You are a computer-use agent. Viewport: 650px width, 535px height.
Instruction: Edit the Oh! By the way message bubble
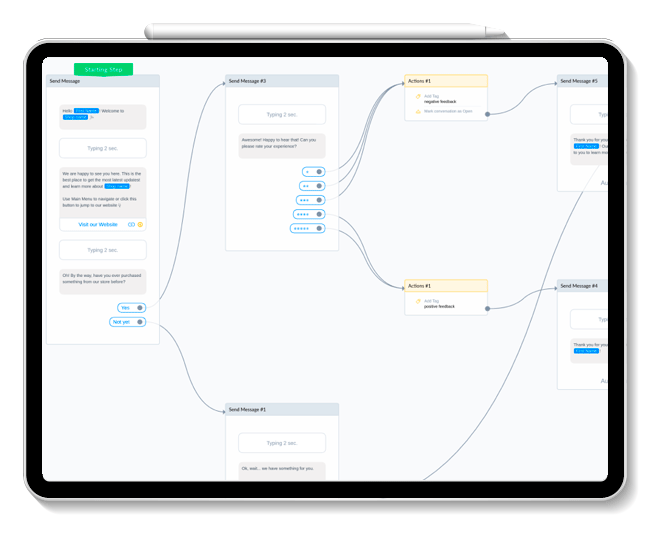pos(103,282)
